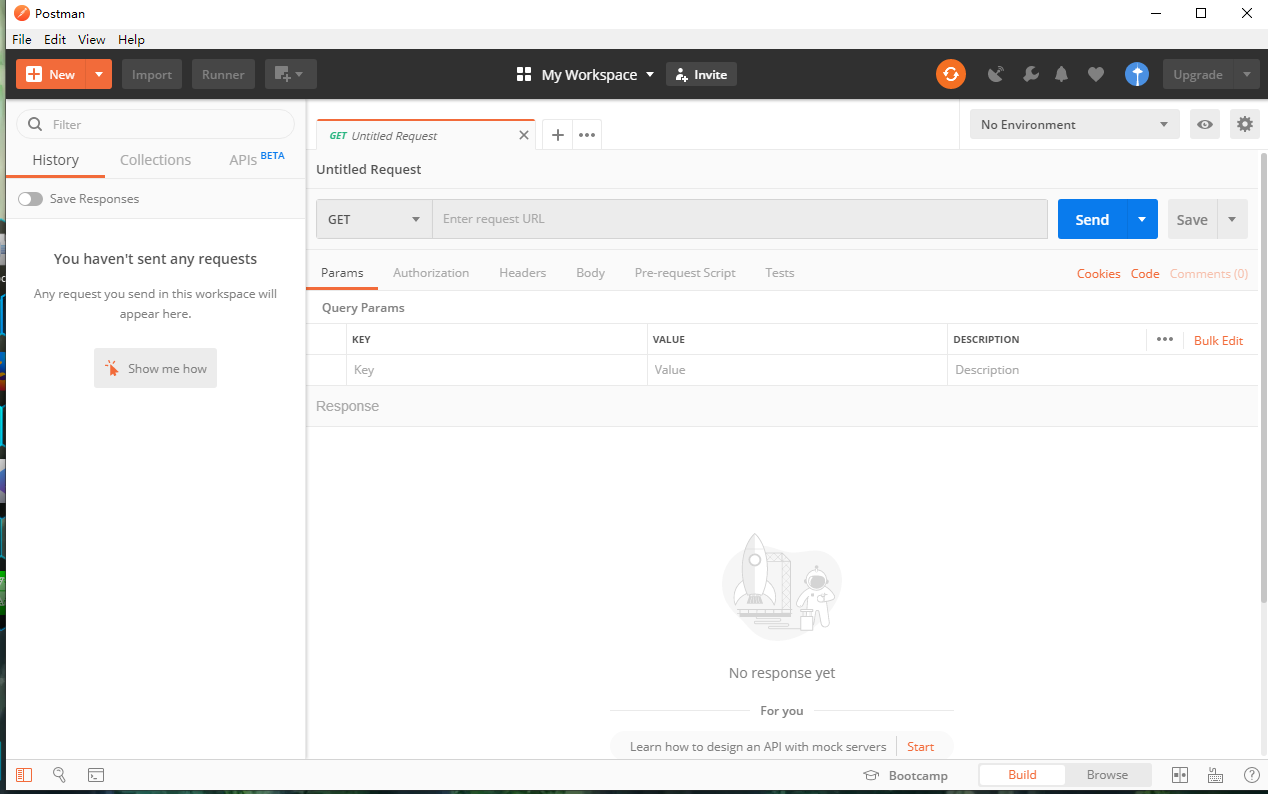
Task: Click the Send button
Action: coord(1091,219)
